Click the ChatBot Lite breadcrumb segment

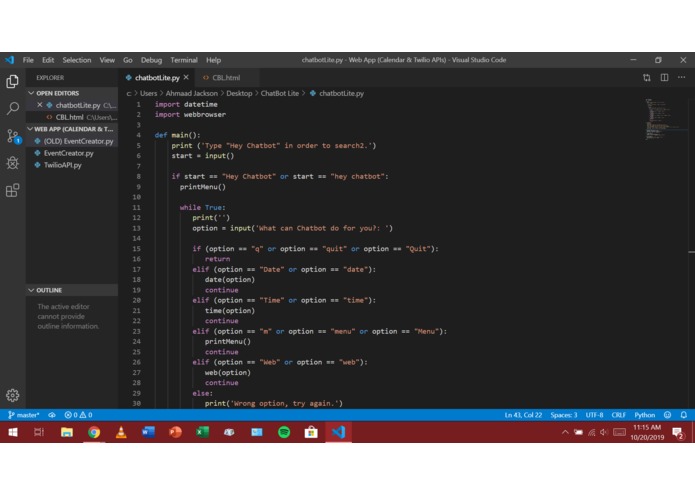point(280,93)
